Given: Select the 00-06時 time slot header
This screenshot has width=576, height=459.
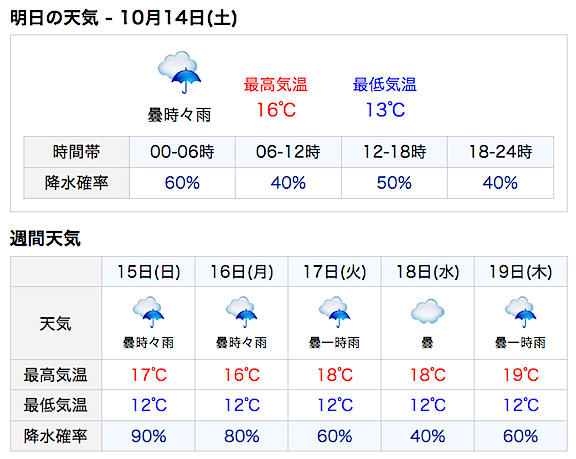Looking at the screenshot, I should point(182,152).
